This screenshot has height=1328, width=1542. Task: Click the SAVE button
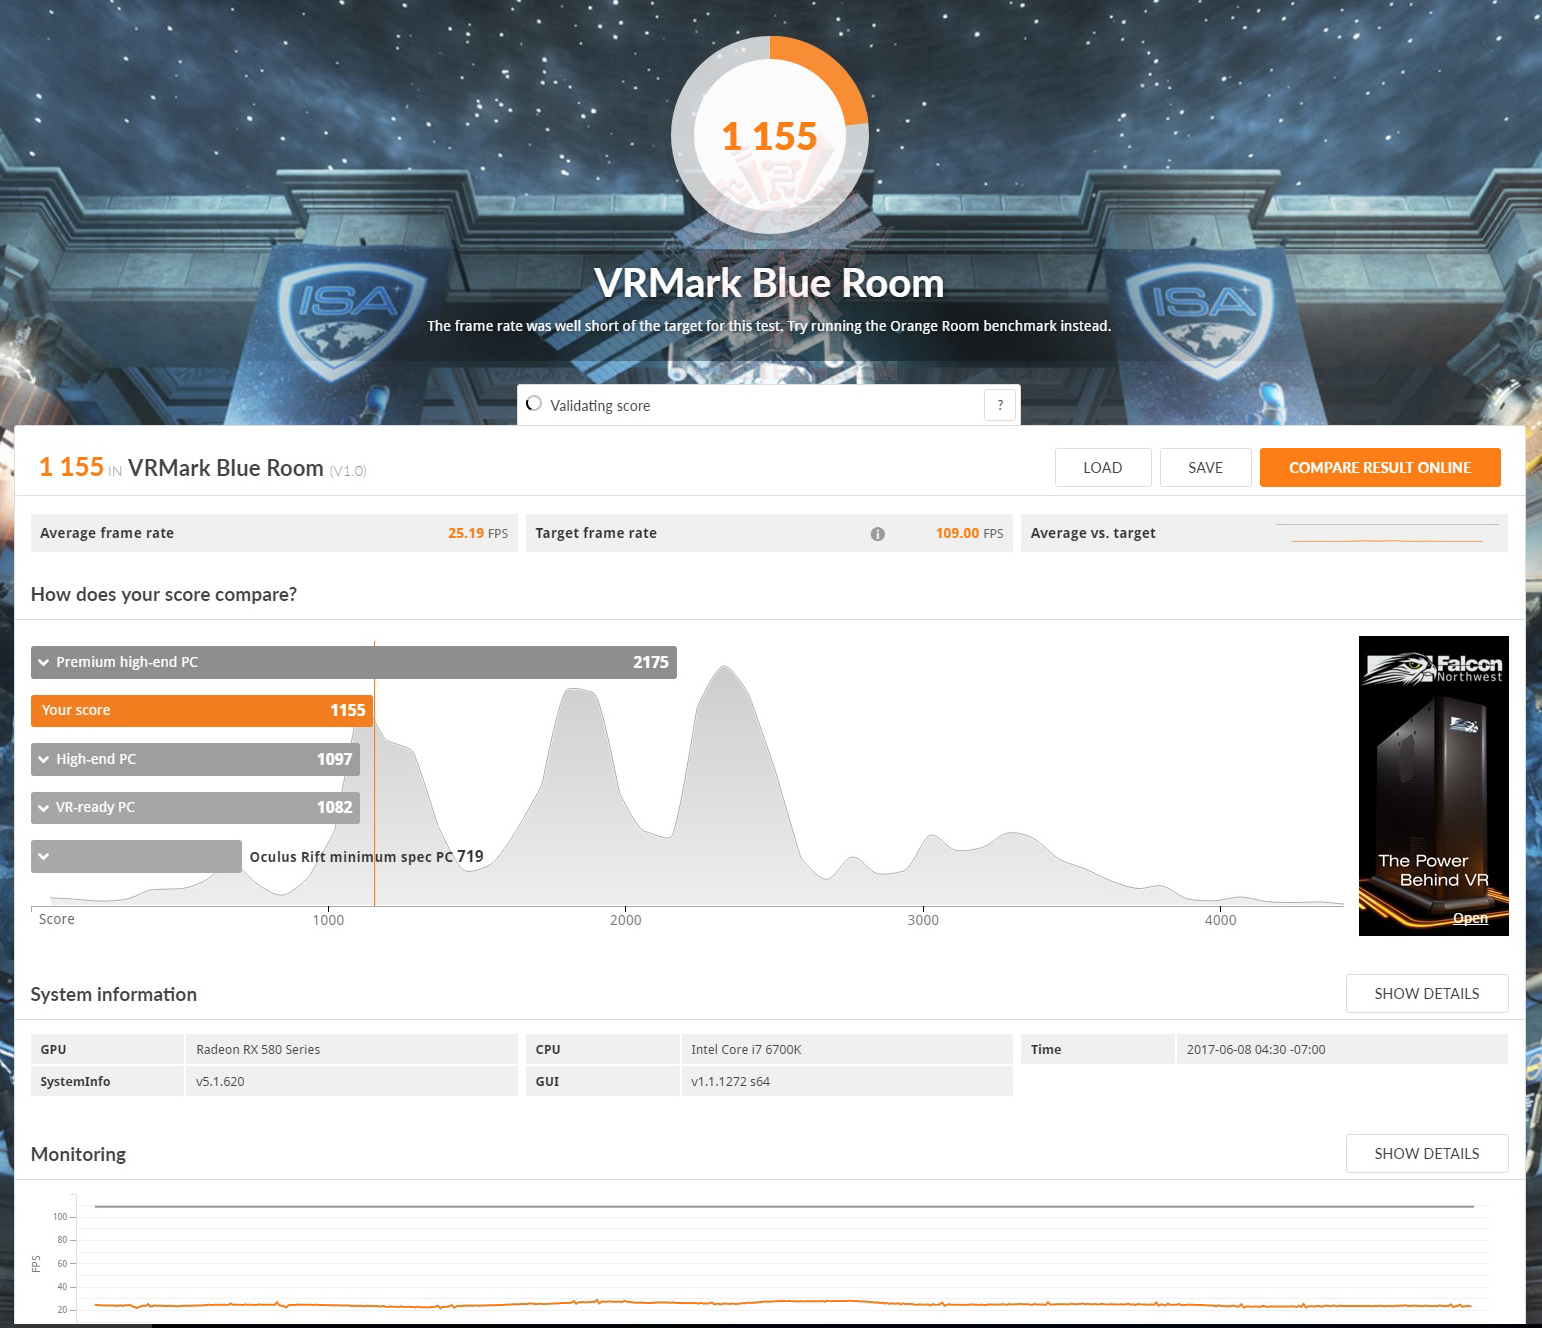[x=1205, y=467]
